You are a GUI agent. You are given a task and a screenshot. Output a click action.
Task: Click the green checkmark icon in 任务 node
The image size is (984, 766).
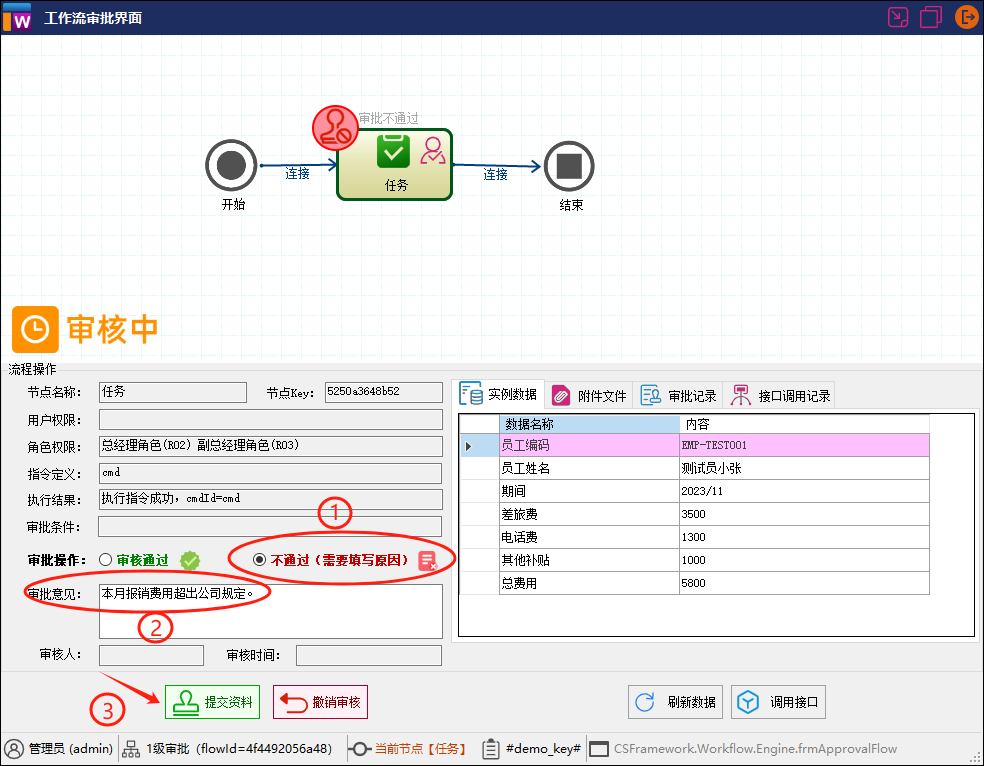point(393,151)
